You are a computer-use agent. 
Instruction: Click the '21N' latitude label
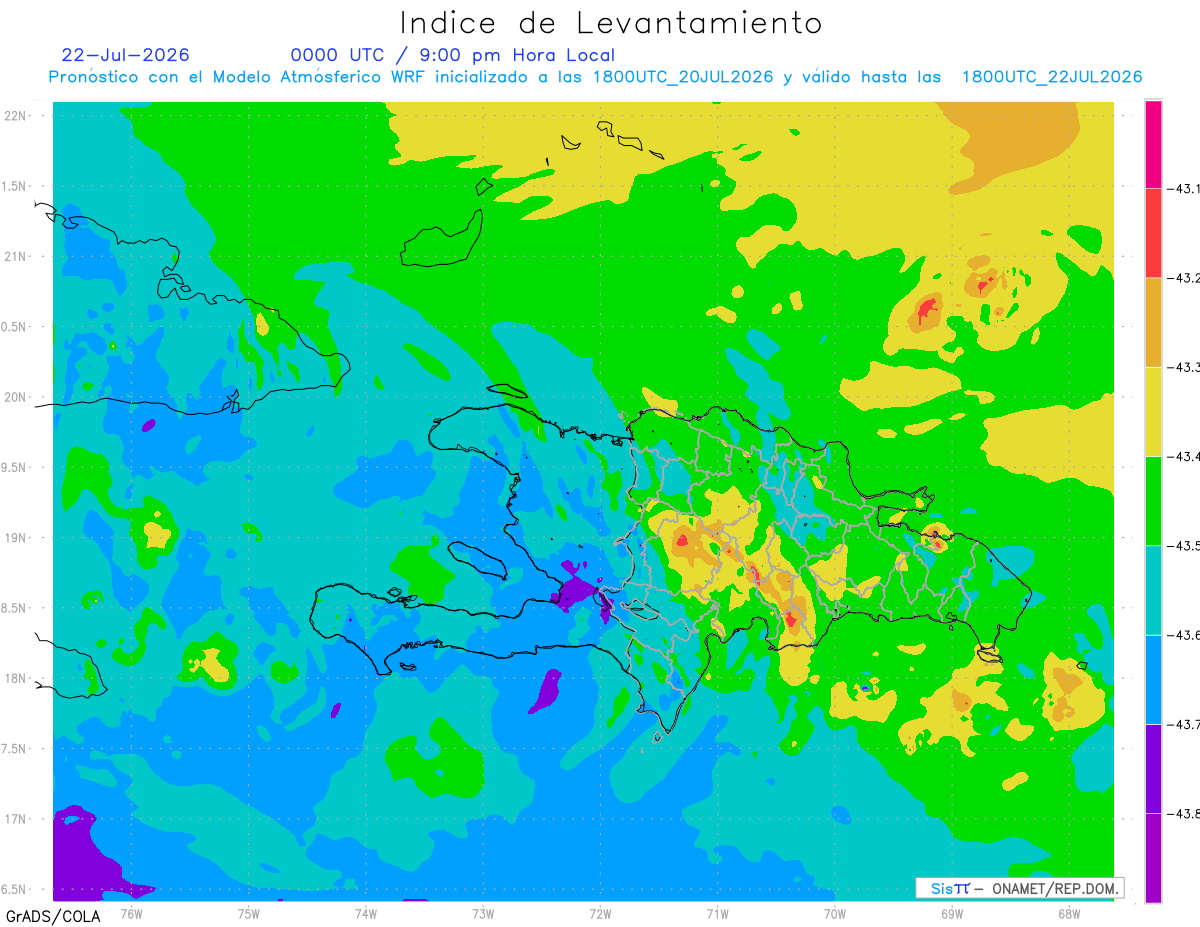click(16, 257)
